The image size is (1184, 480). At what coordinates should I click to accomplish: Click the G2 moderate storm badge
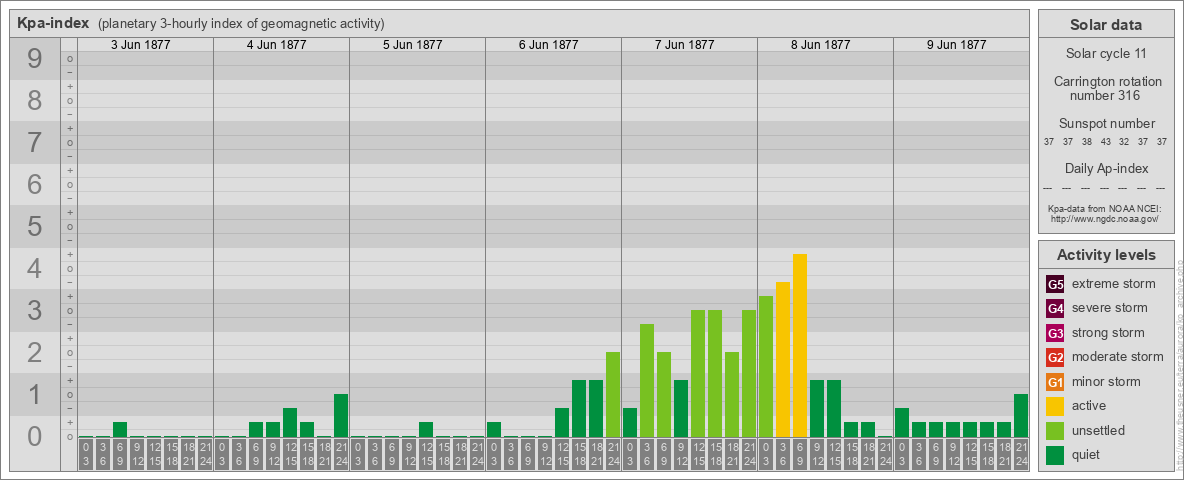pos(1055,357)
